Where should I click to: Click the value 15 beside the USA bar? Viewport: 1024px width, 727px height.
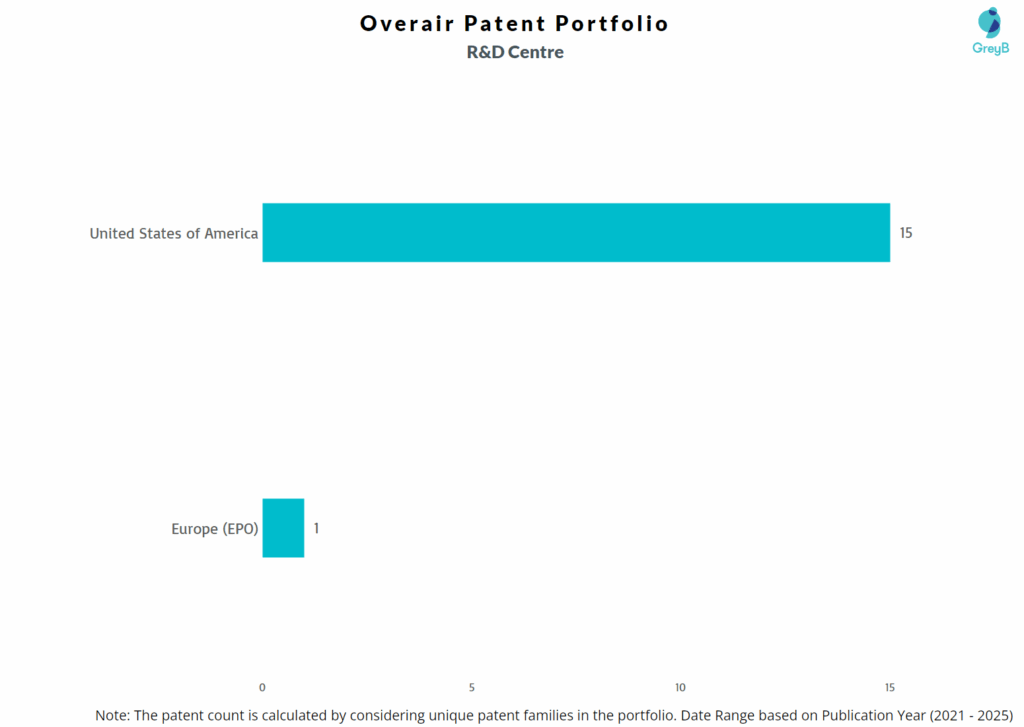pyautogui.click(x=905, y=233)
